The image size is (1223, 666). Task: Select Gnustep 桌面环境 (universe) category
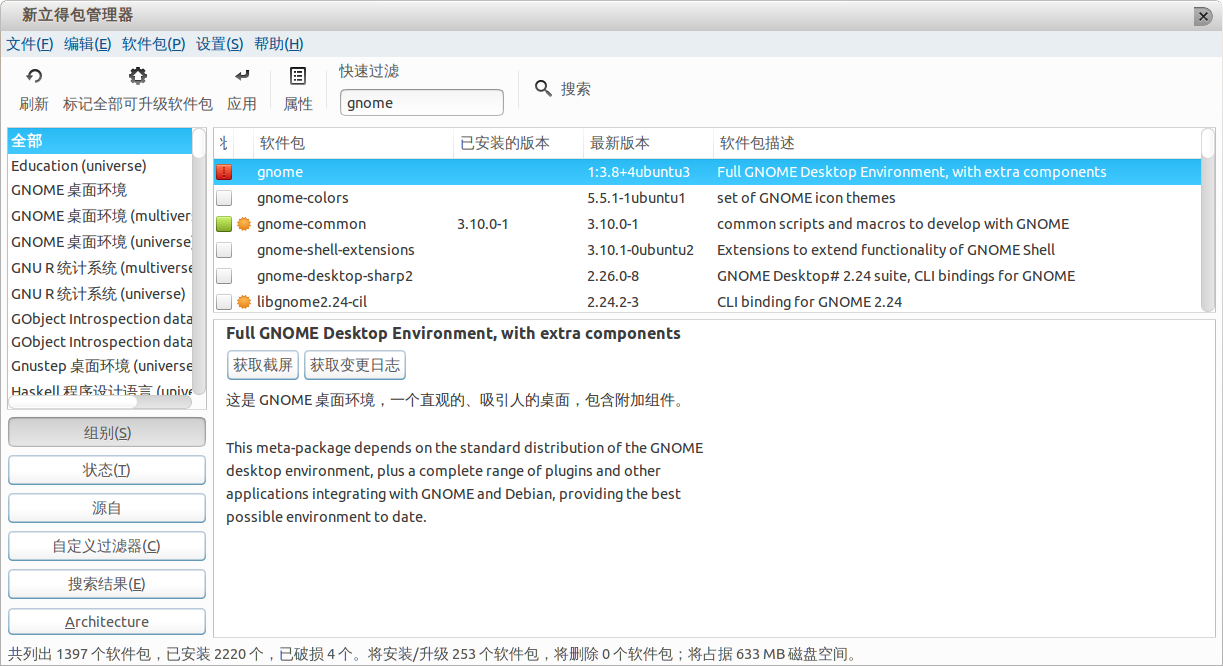pos(99,366)
